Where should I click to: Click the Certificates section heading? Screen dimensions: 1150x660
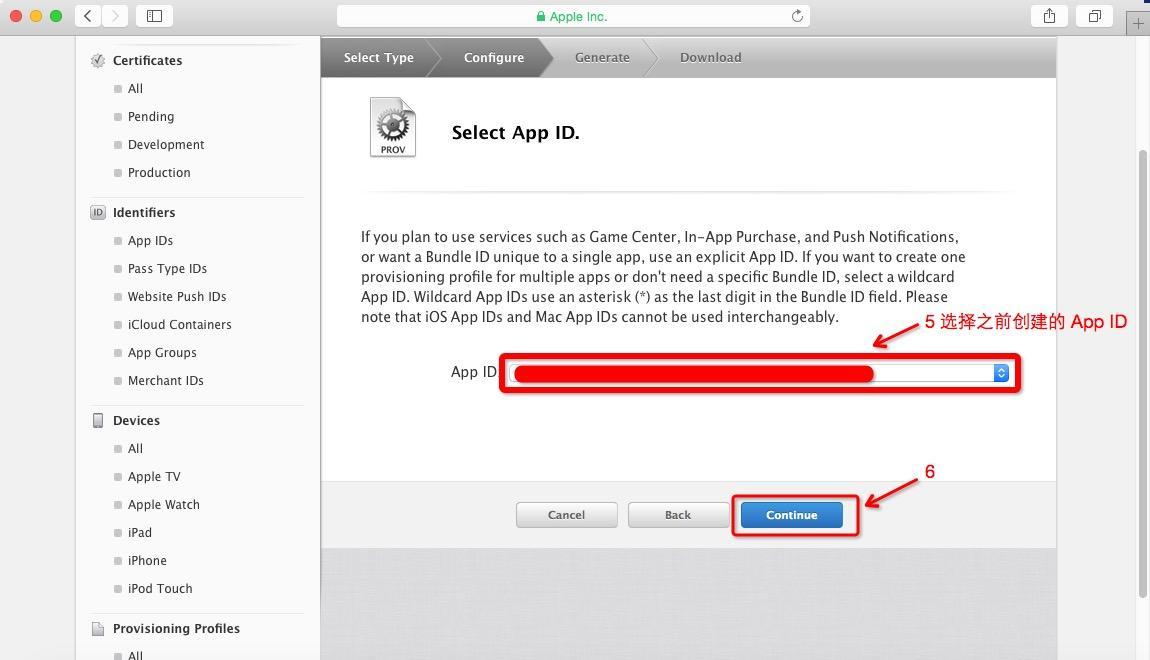147,61
